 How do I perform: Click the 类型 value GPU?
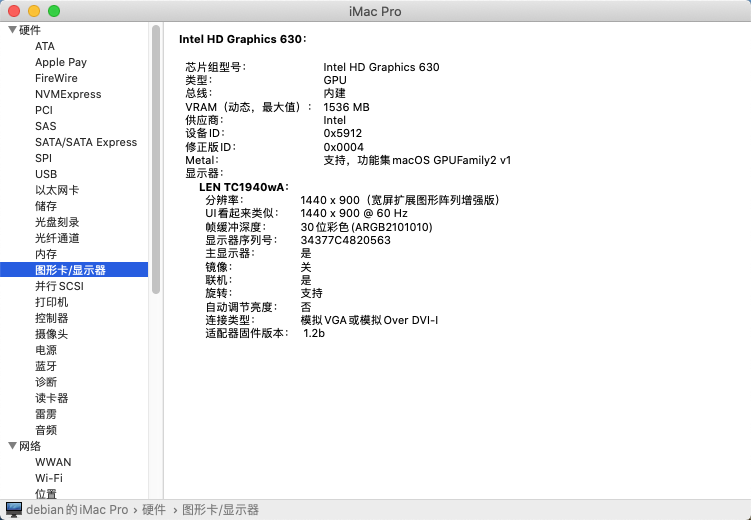pyautogui.click(x=335, y=80)
